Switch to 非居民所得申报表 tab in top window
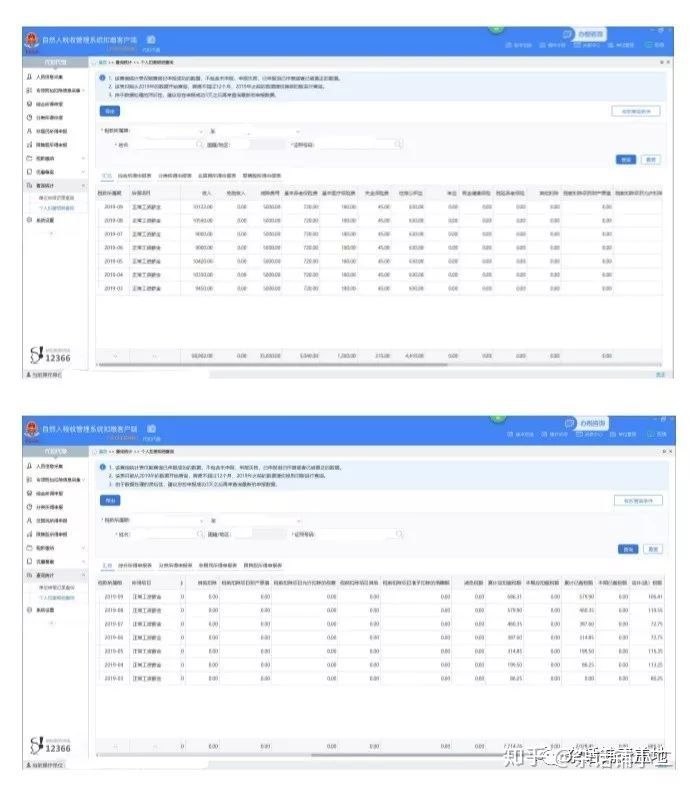 click(x=217, y=175)
